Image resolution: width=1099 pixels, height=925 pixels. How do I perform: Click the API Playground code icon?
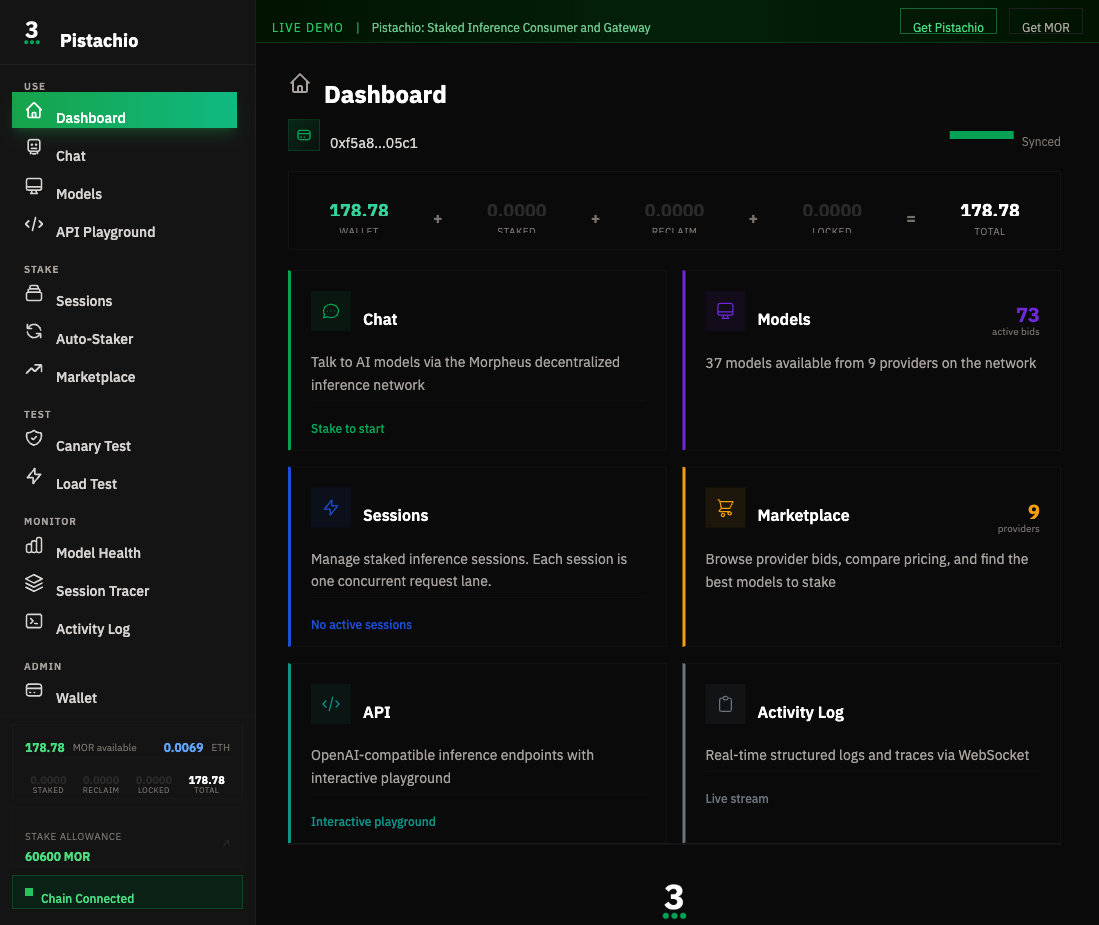click(x=34, y=224)
